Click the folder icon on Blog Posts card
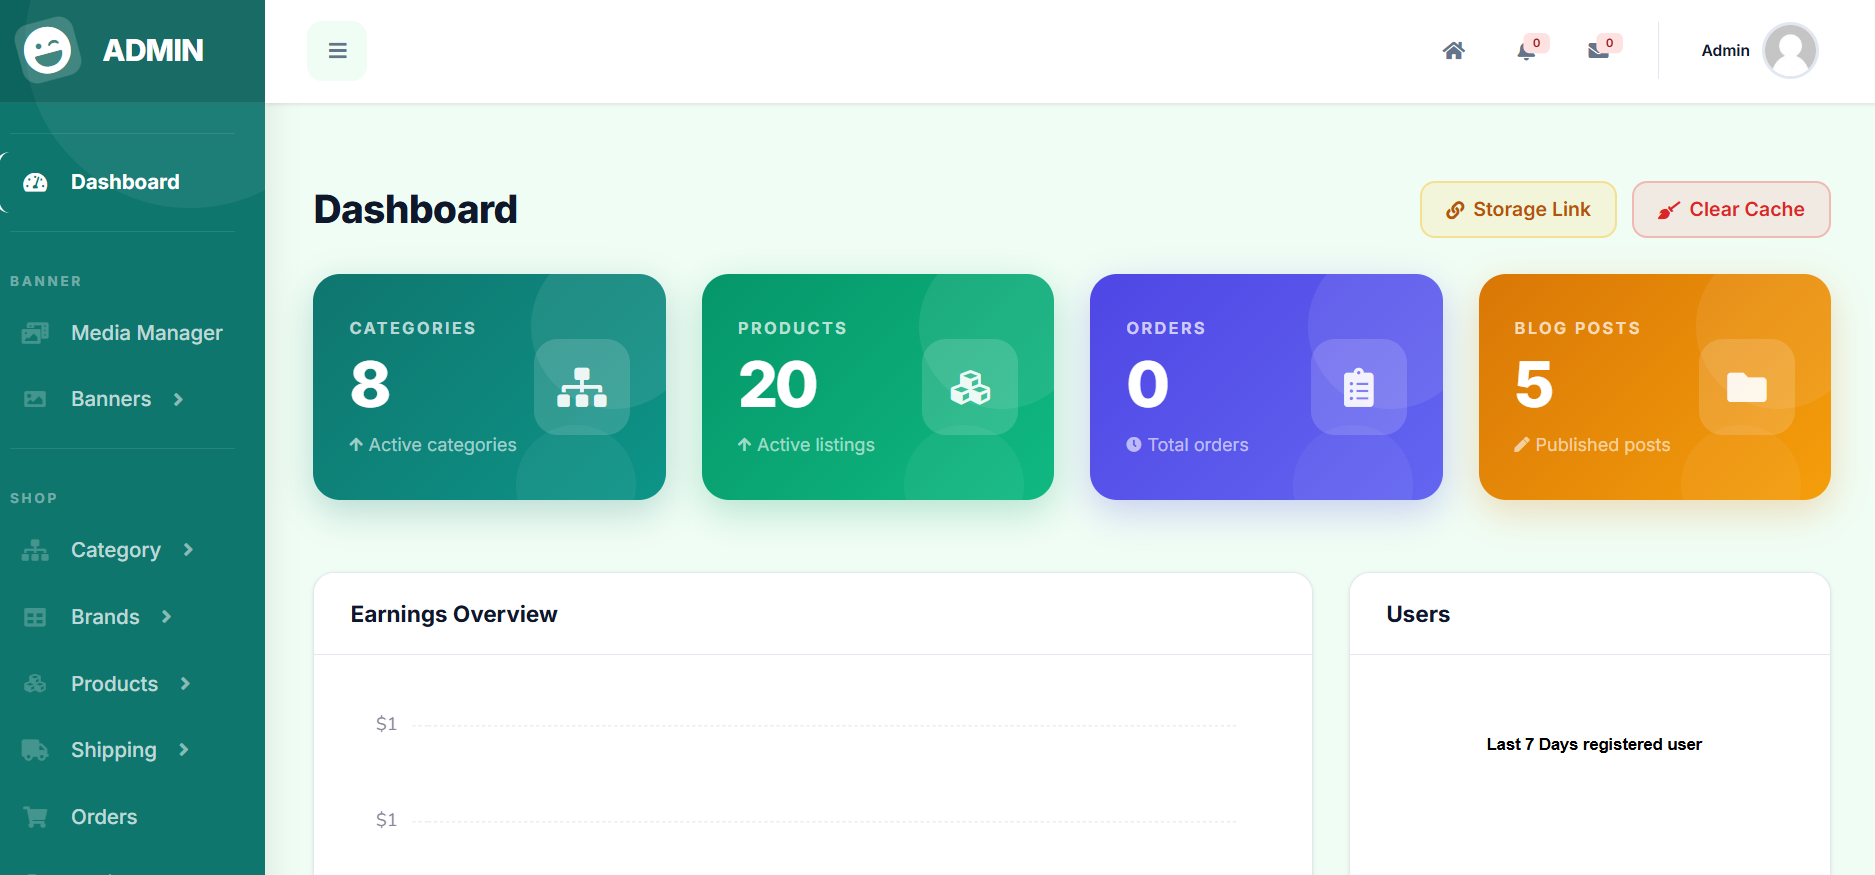 point(1747,387)
